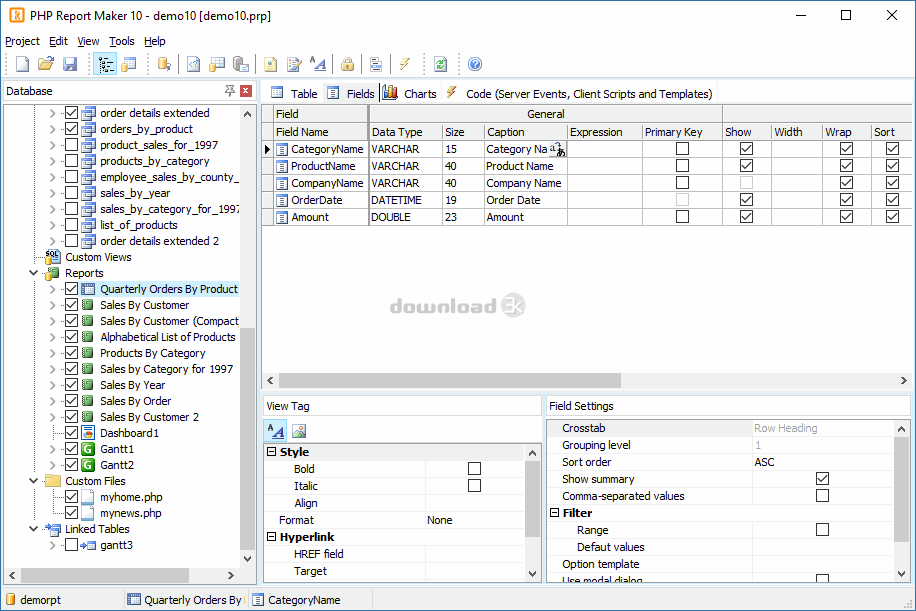916x611 pixels.
Task: Toggle the Sales By Customer report checkbox
Action: click(71, 305)
